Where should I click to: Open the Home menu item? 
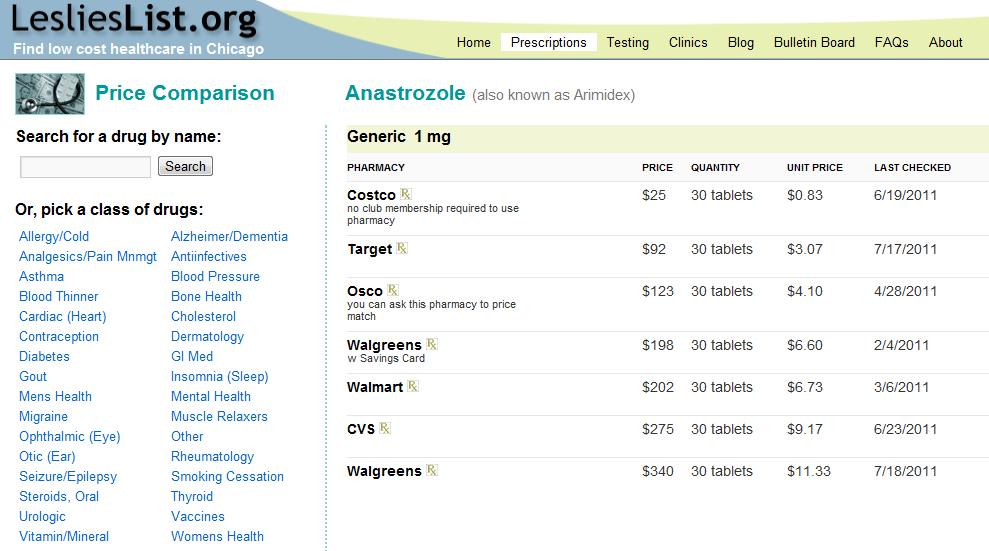474,42
